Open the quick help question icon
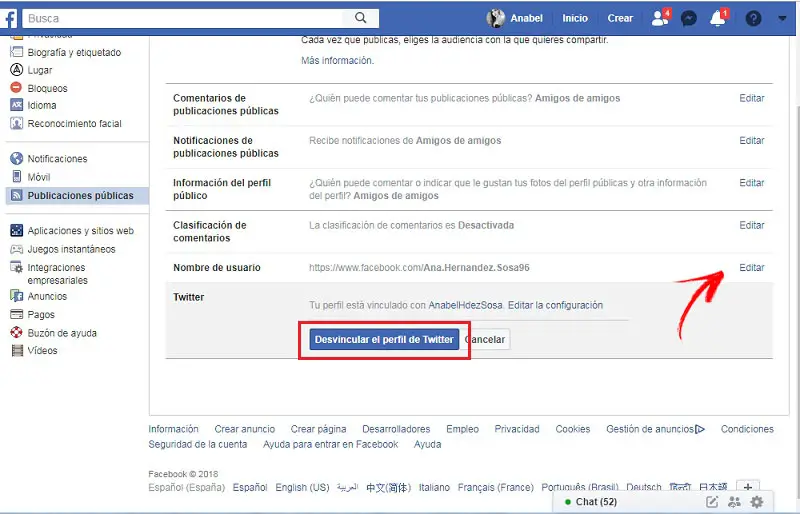800x514 pixels. tap(753, 18)
